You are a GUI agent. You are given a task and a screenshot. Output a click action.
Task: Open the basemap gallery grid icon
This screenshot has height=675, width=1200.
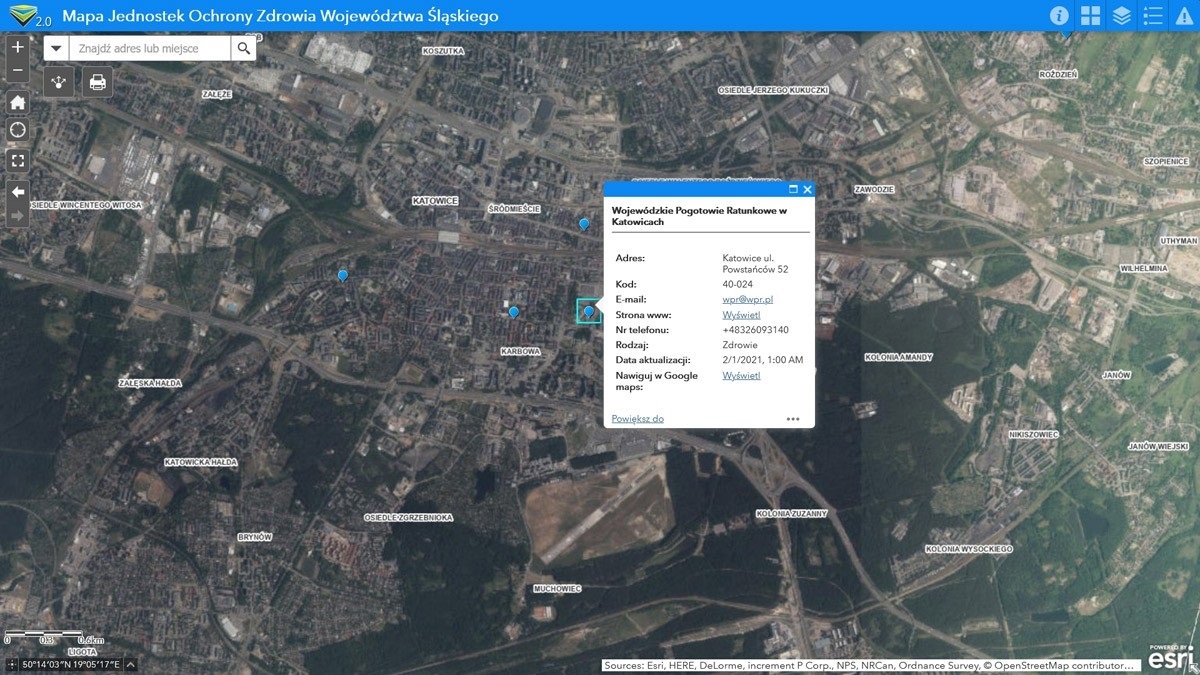[1090, 16]
